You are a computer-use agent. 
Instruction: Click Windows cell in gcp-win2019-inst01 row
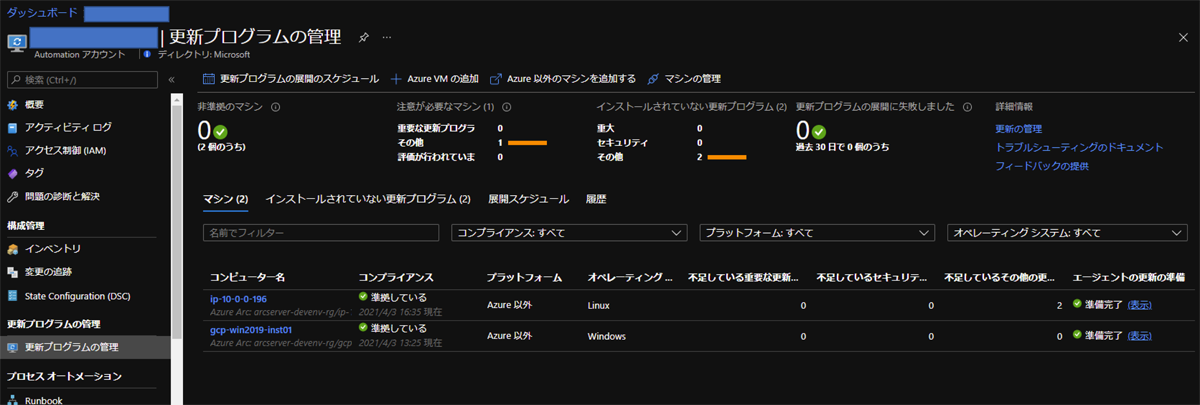point(606,336)
